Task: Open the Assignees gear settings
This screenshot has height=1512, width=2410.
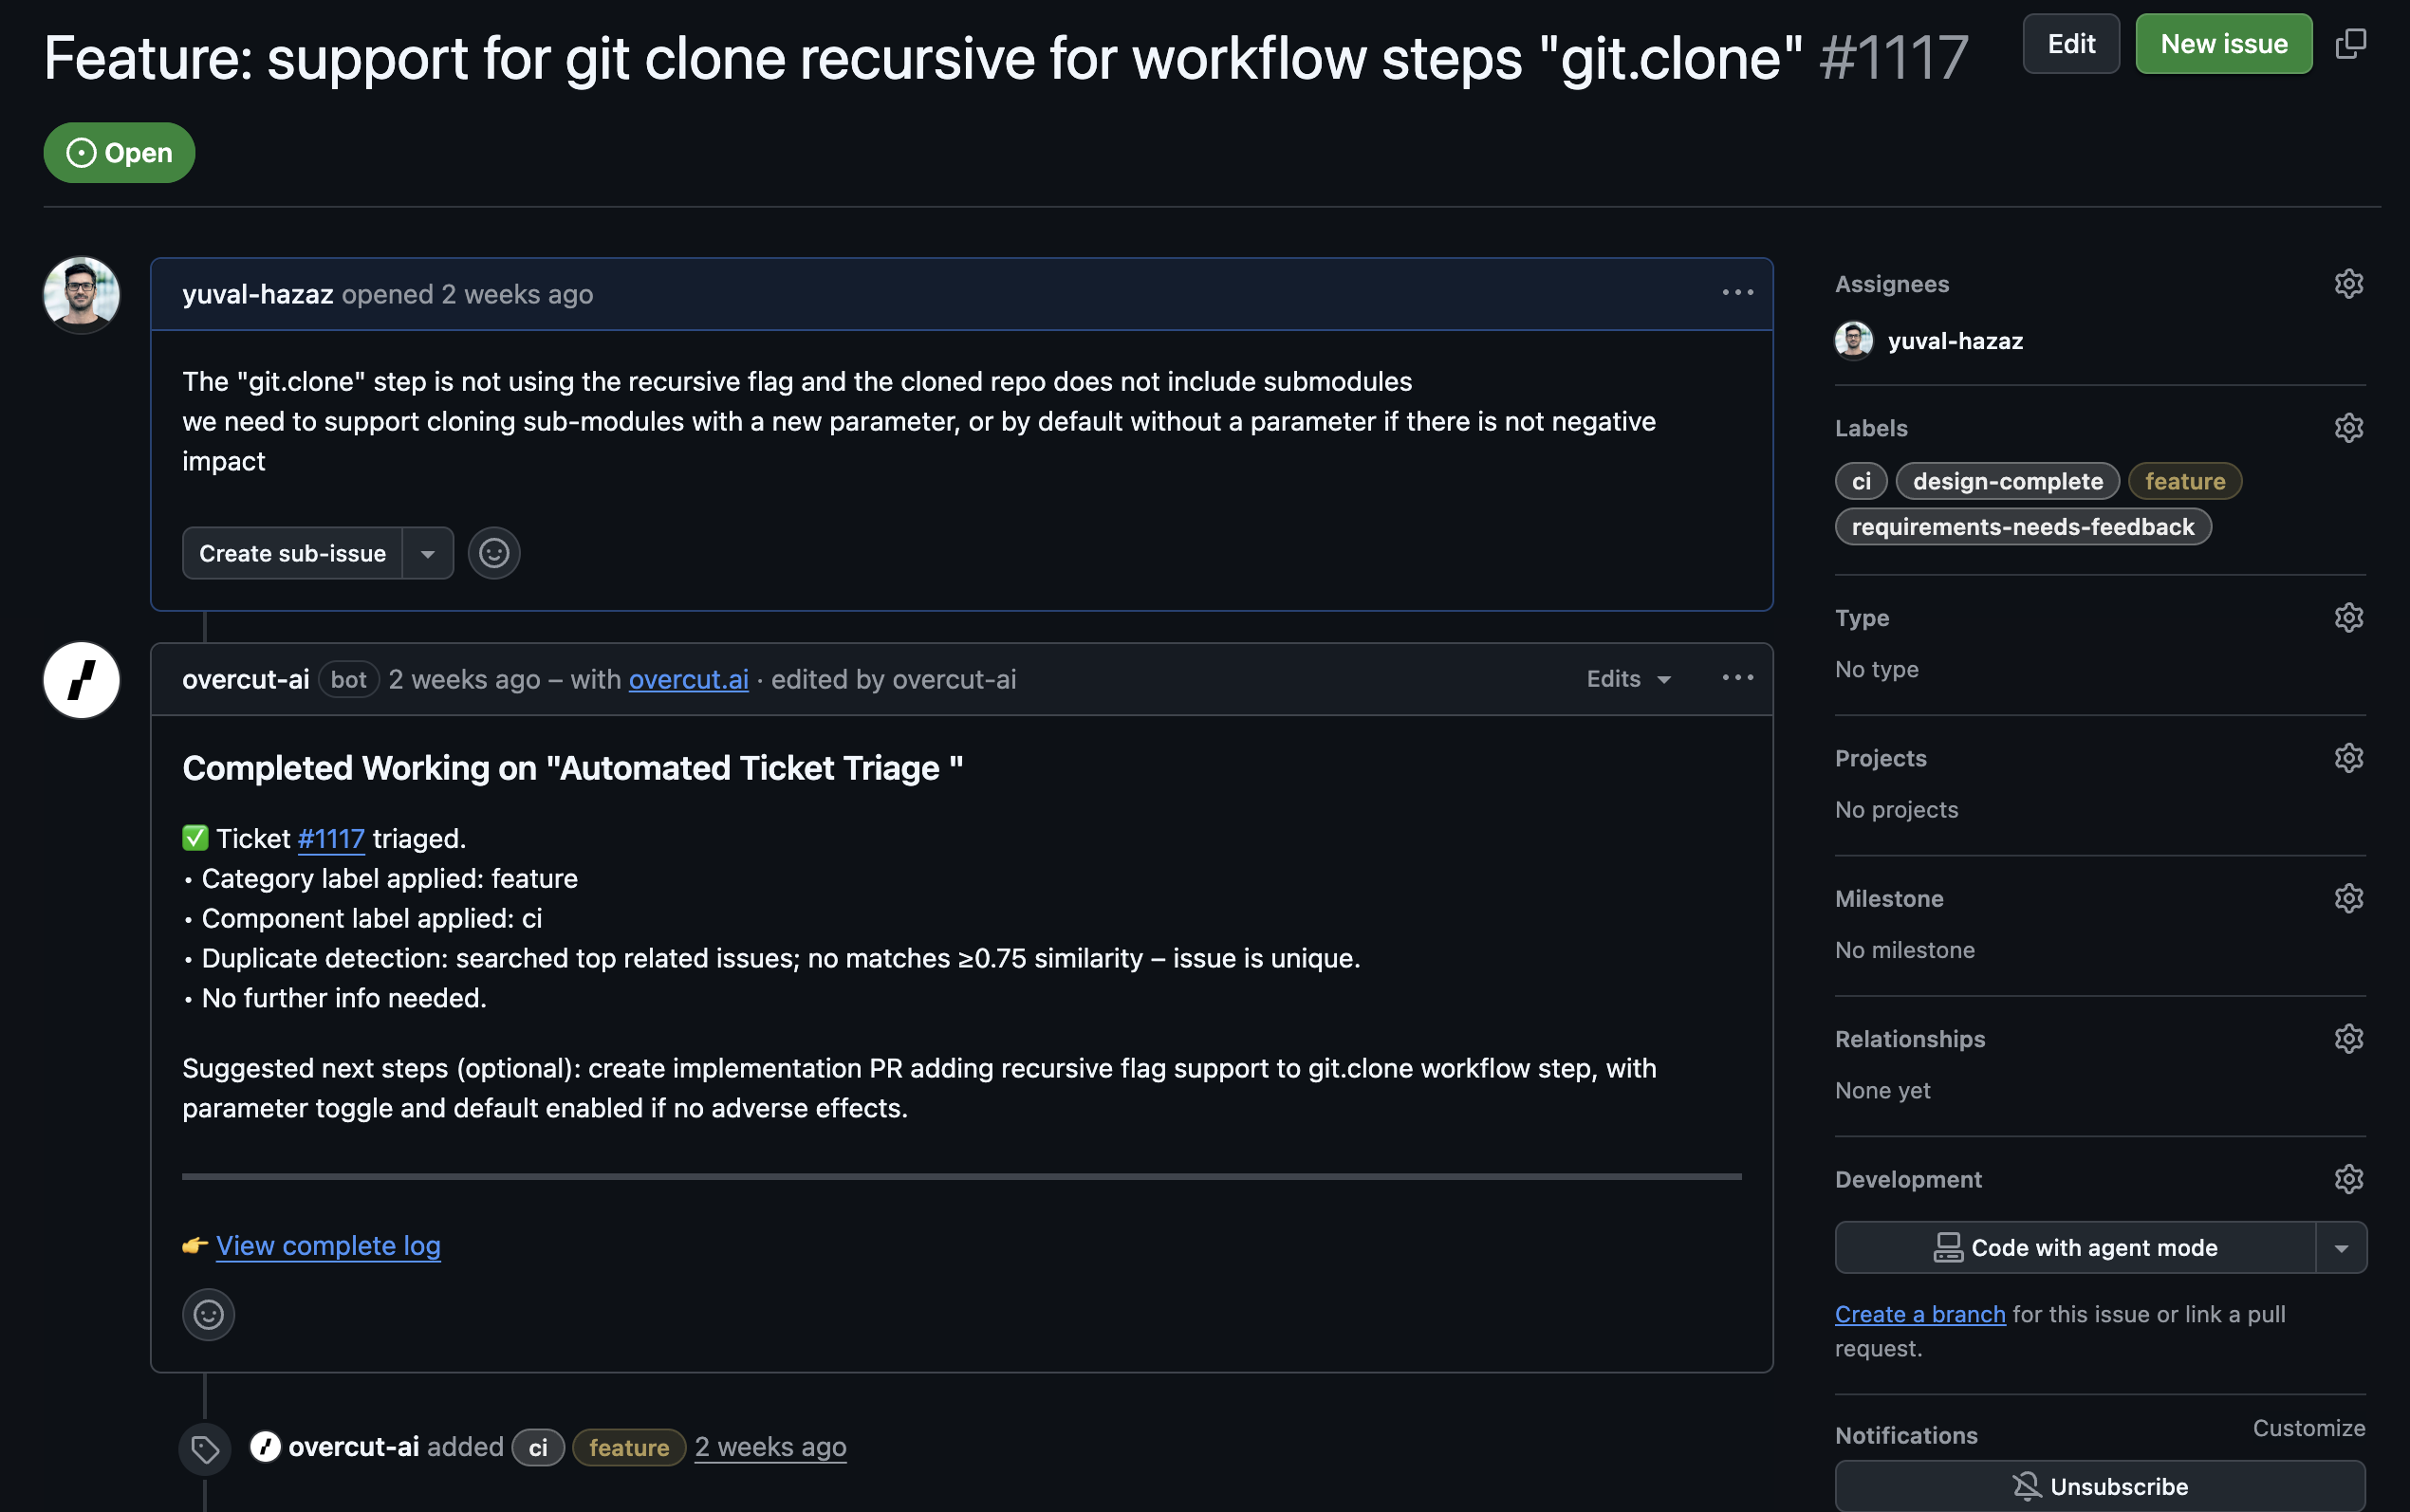Action: click(x=2348, y=284)
